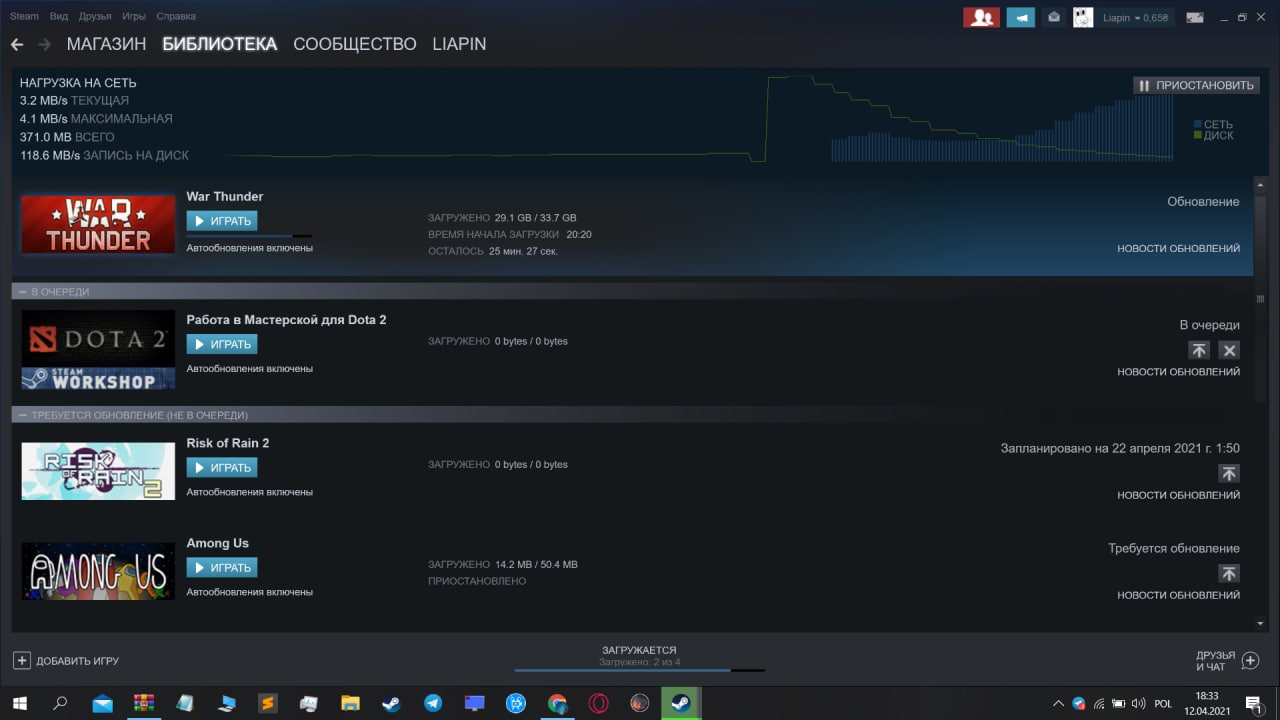Click the Among Us title text

click(217, 543)
